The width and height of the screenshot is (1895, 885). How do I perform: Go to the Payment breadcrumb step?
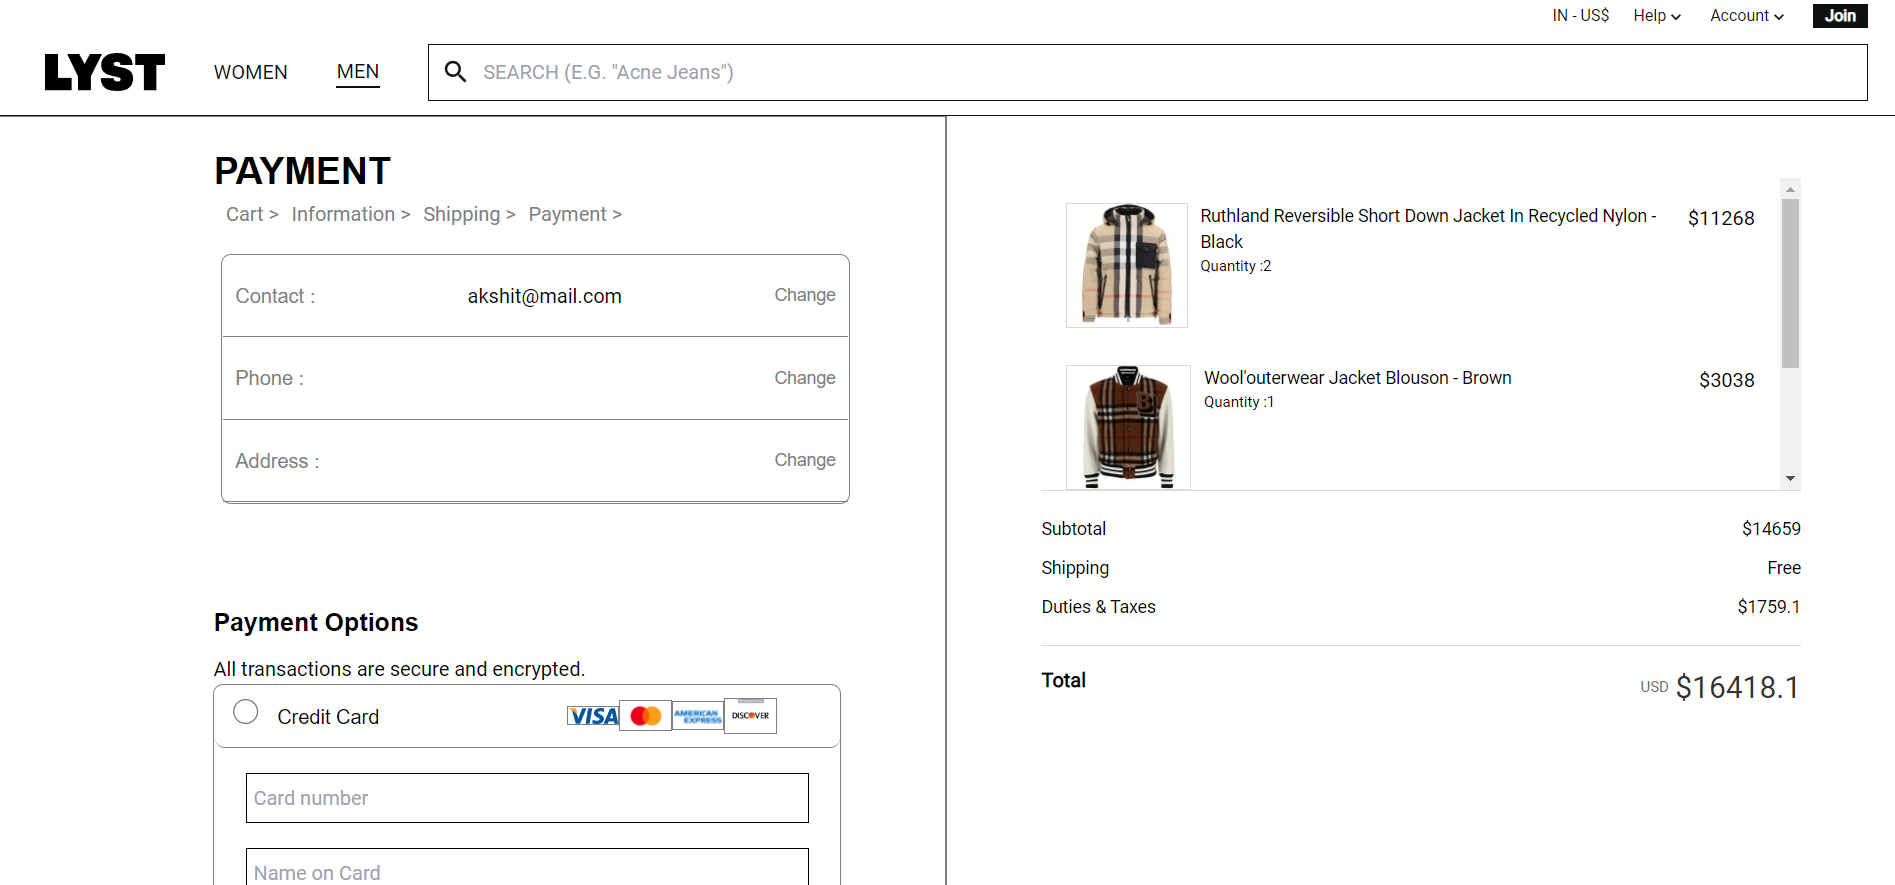(567, 214)
